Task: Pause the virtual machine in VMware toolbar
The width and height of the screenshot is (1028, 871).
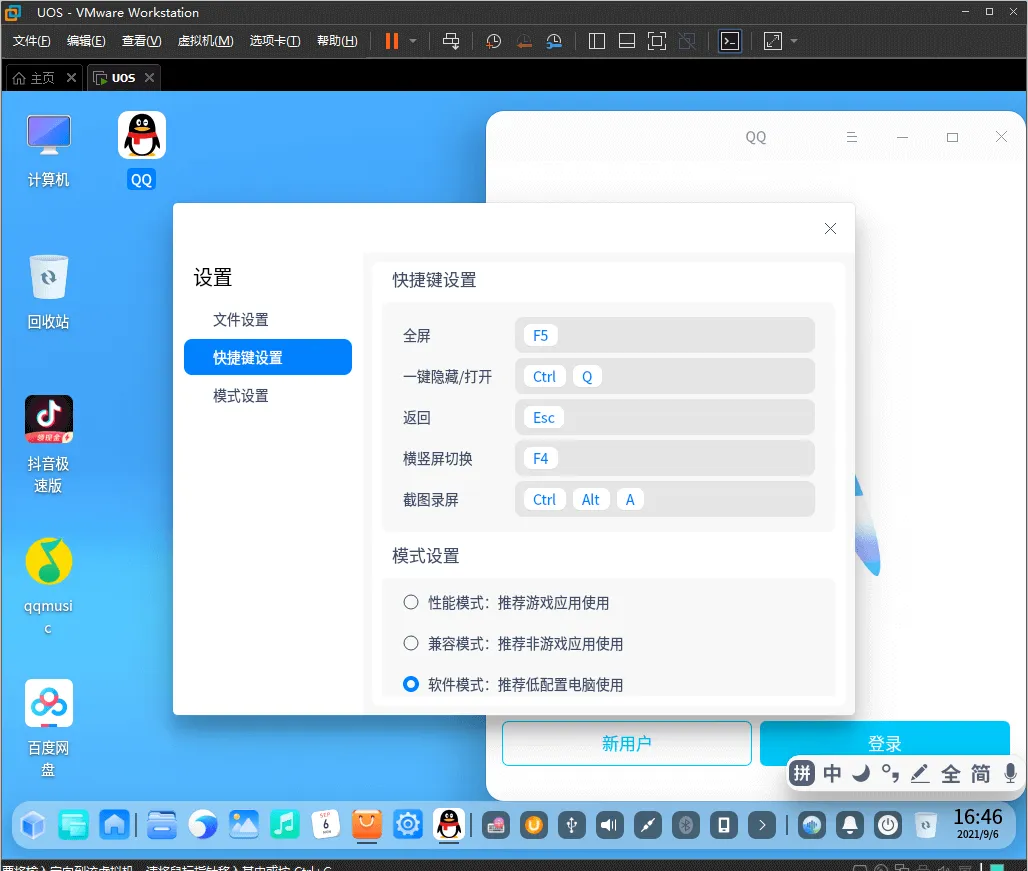Action: (391, 41)
